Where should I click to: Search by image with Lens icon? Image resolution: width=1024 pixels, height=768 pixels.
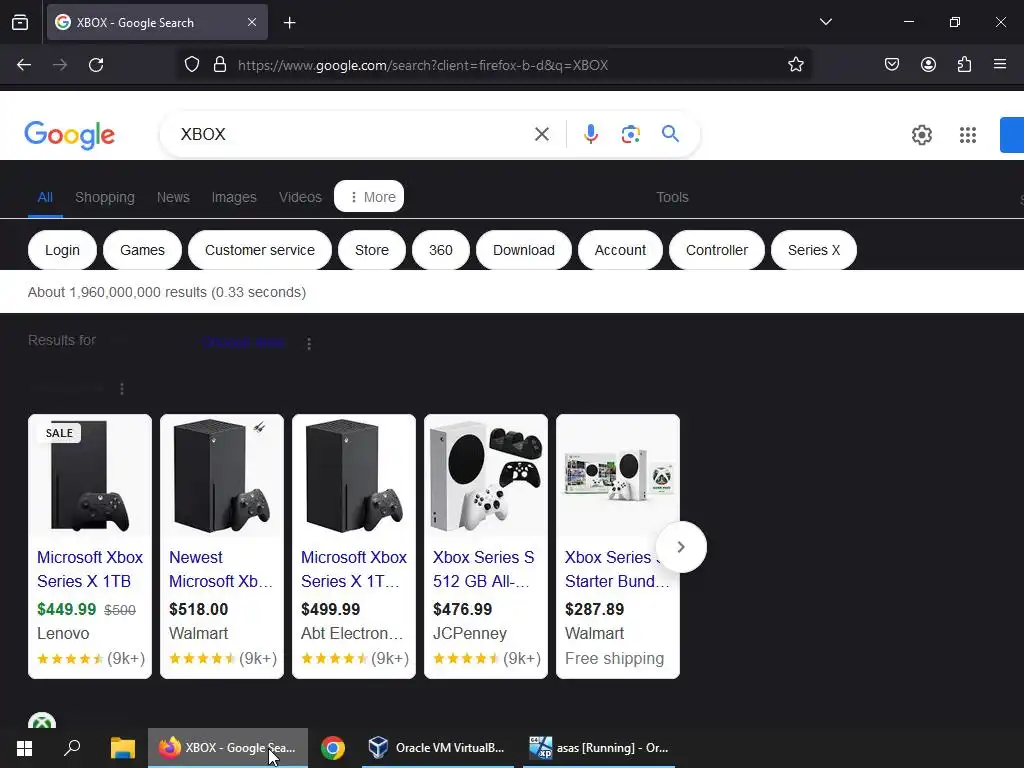[x=630, y=135]
